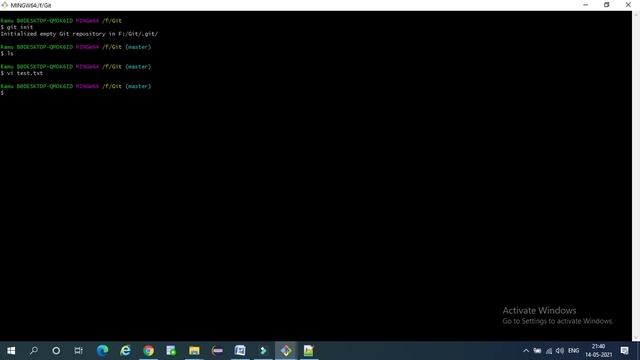Minimize the MINGW64 window
The image size is (640, 360).
click(x=586, y=5)
